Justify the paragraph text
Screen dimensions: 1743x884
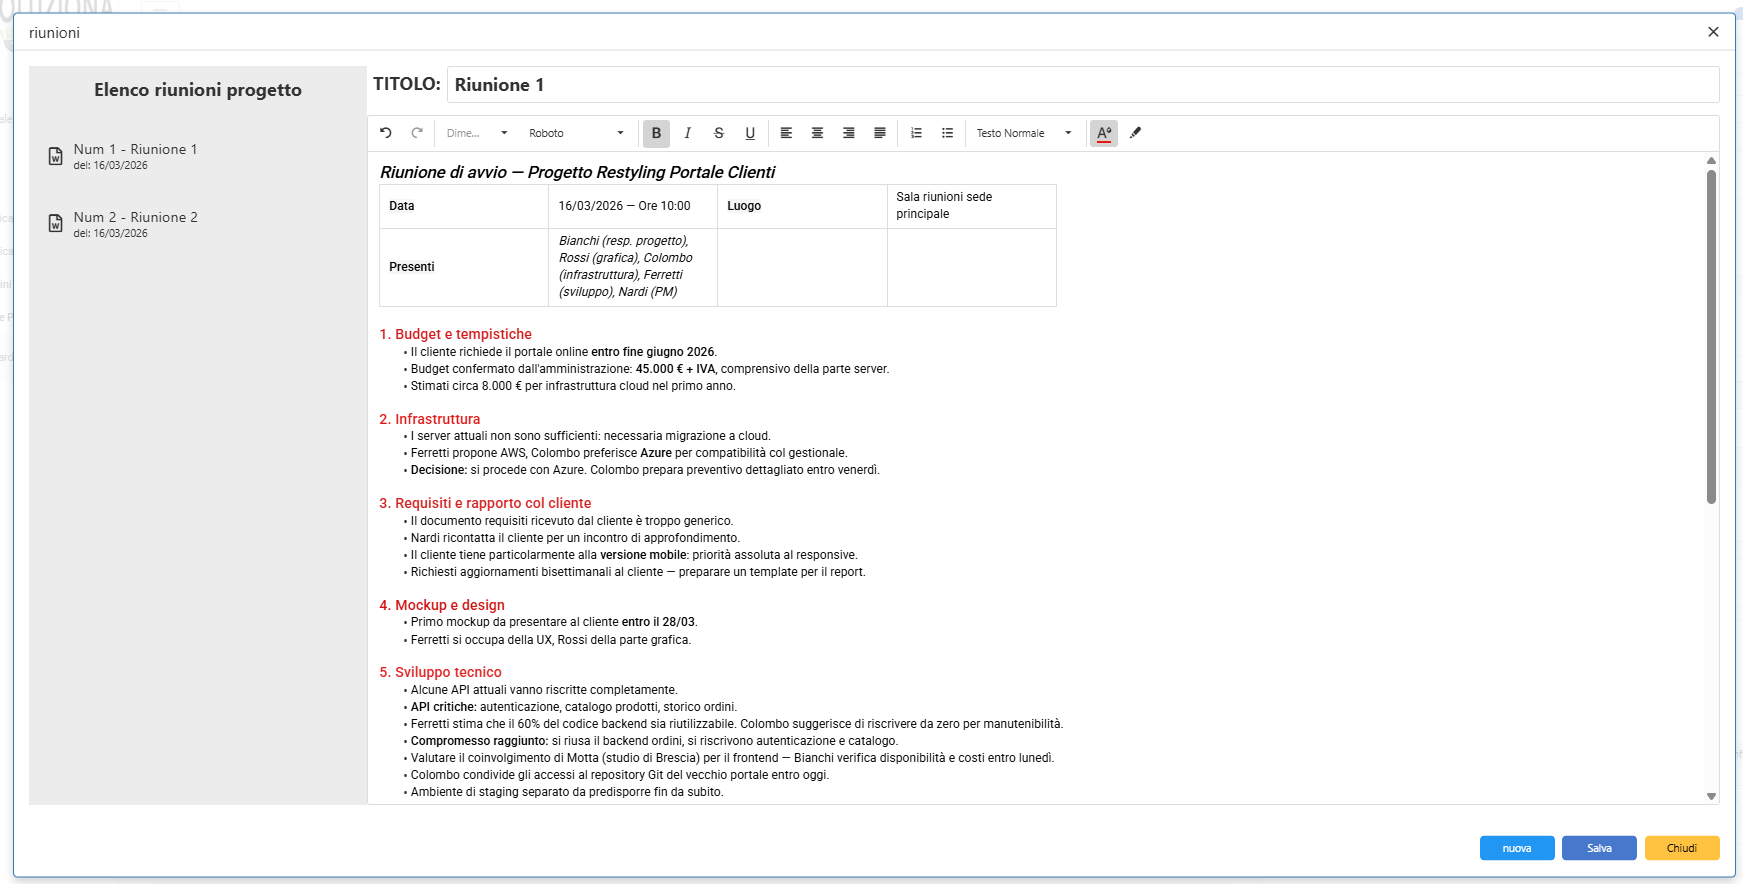click(x=880, y=133)
